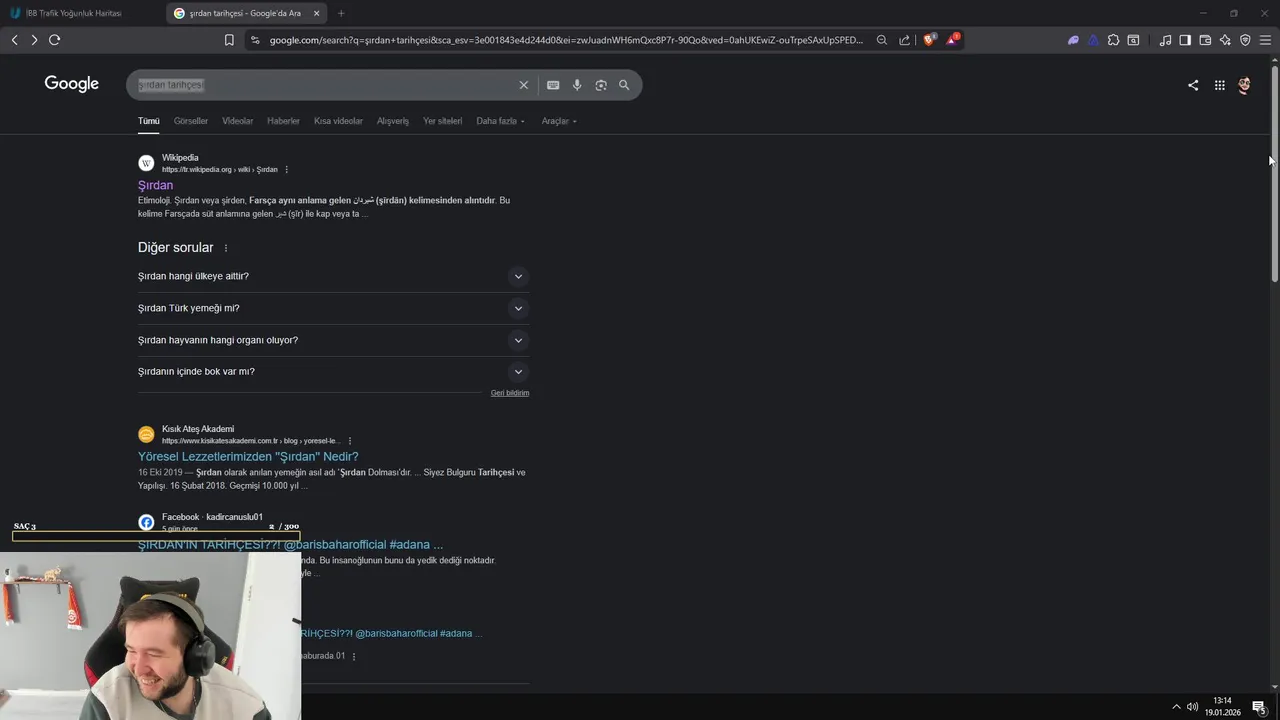Click the zoom magnifier in address bar
The width and height of the screenshot is (1280, 720).
point(882,40)
